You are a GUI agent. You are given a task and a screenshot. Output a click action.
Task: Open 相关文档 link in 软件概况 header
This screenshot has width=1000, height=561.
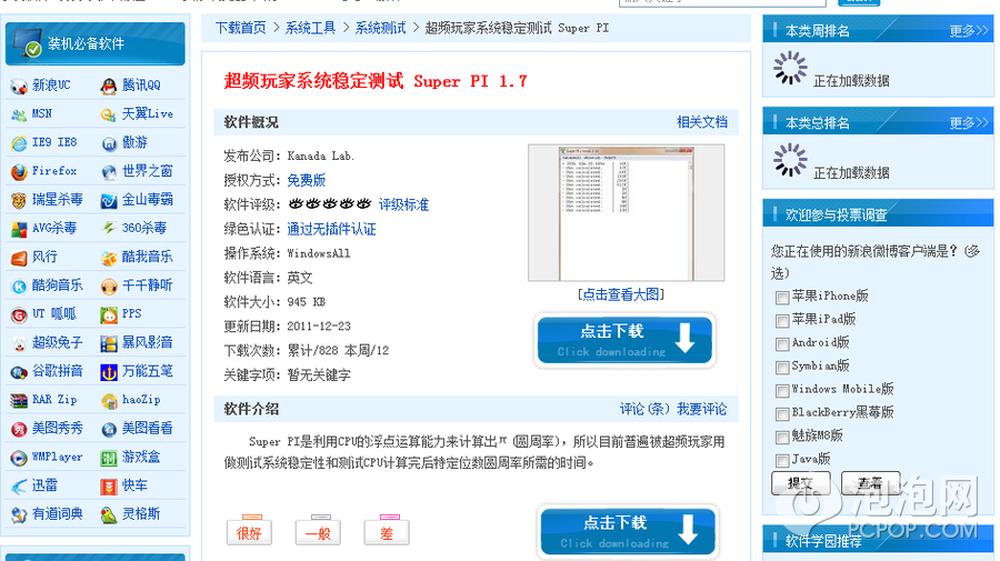(x=702, y=122)
